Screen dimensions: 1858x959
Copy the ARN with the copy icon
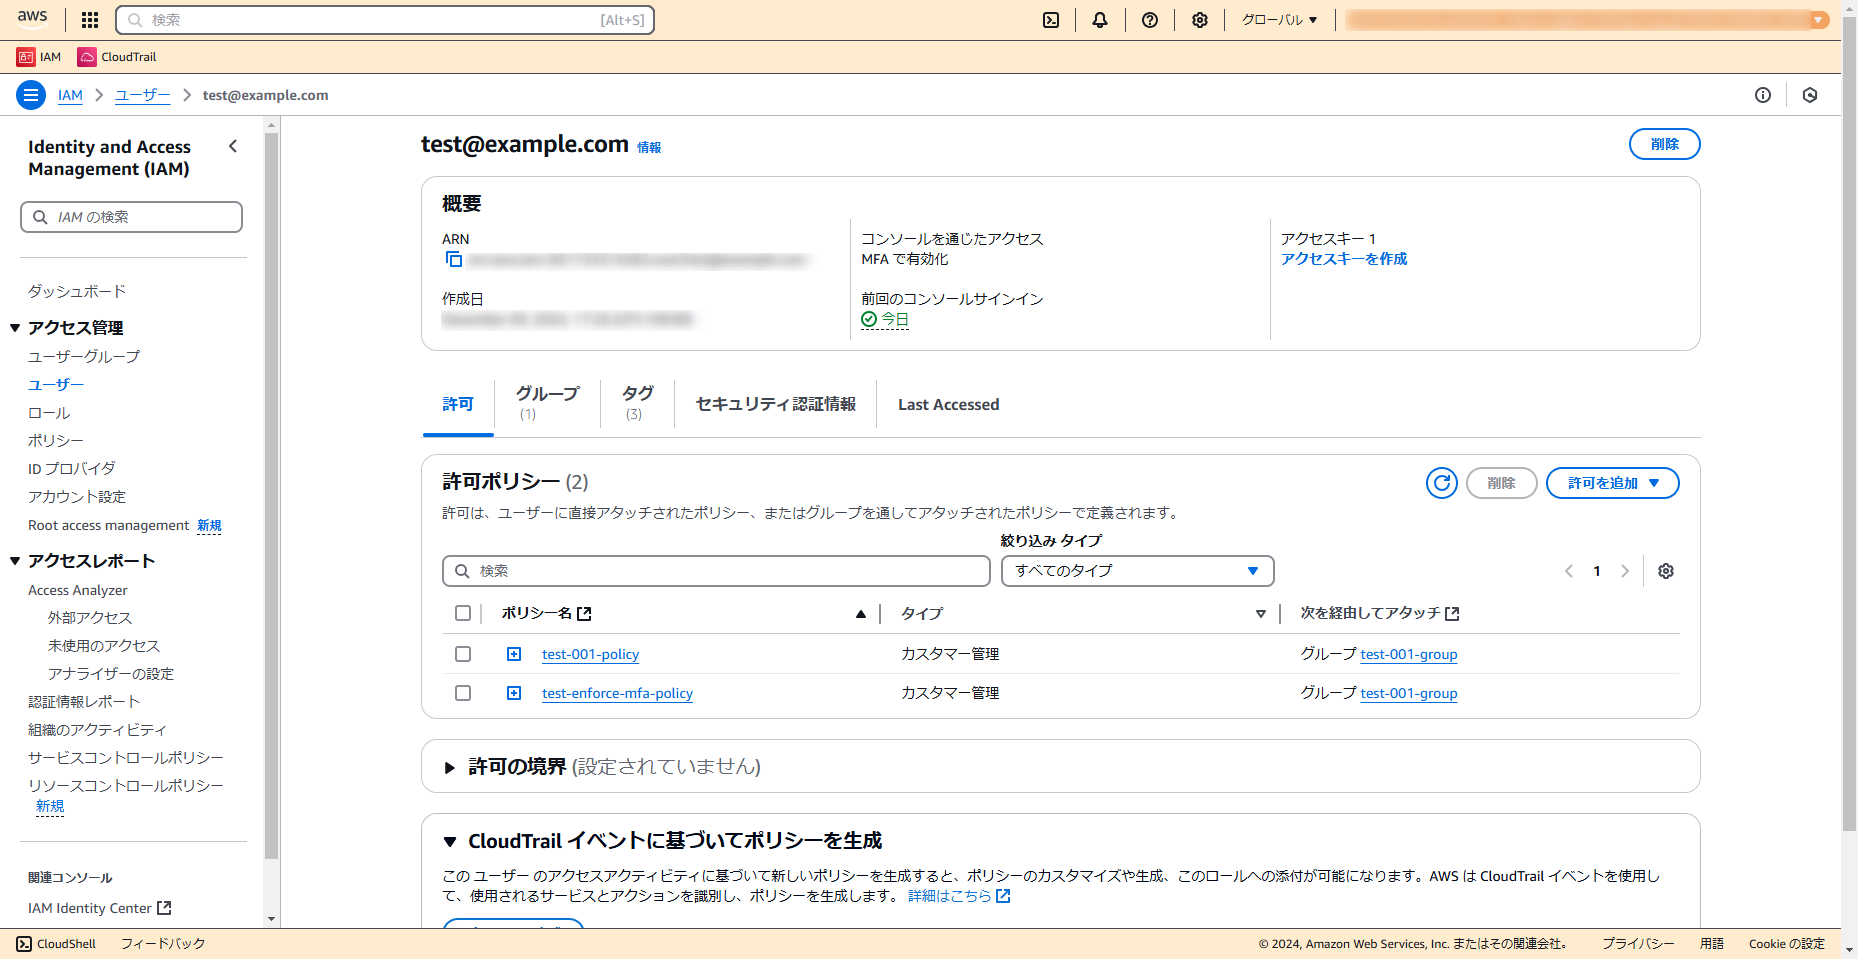tap(453, 259)
